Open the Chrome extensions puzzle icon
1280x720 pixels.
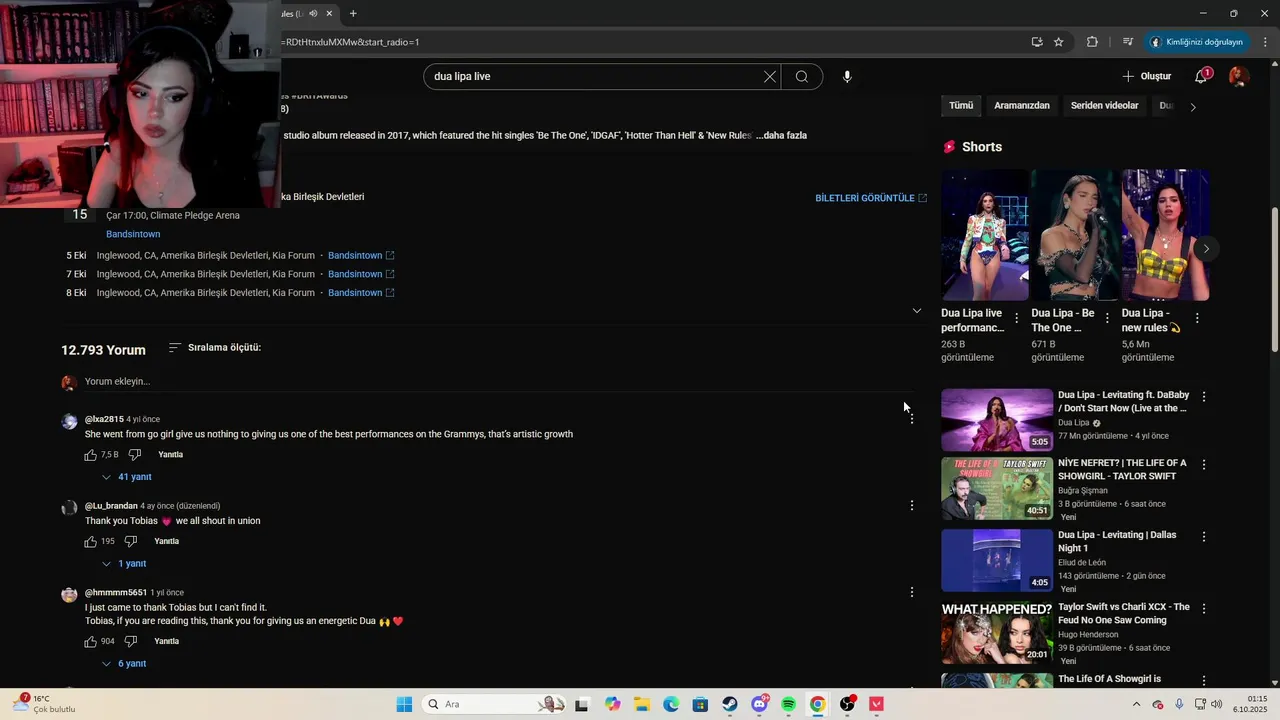(1092, 42)
